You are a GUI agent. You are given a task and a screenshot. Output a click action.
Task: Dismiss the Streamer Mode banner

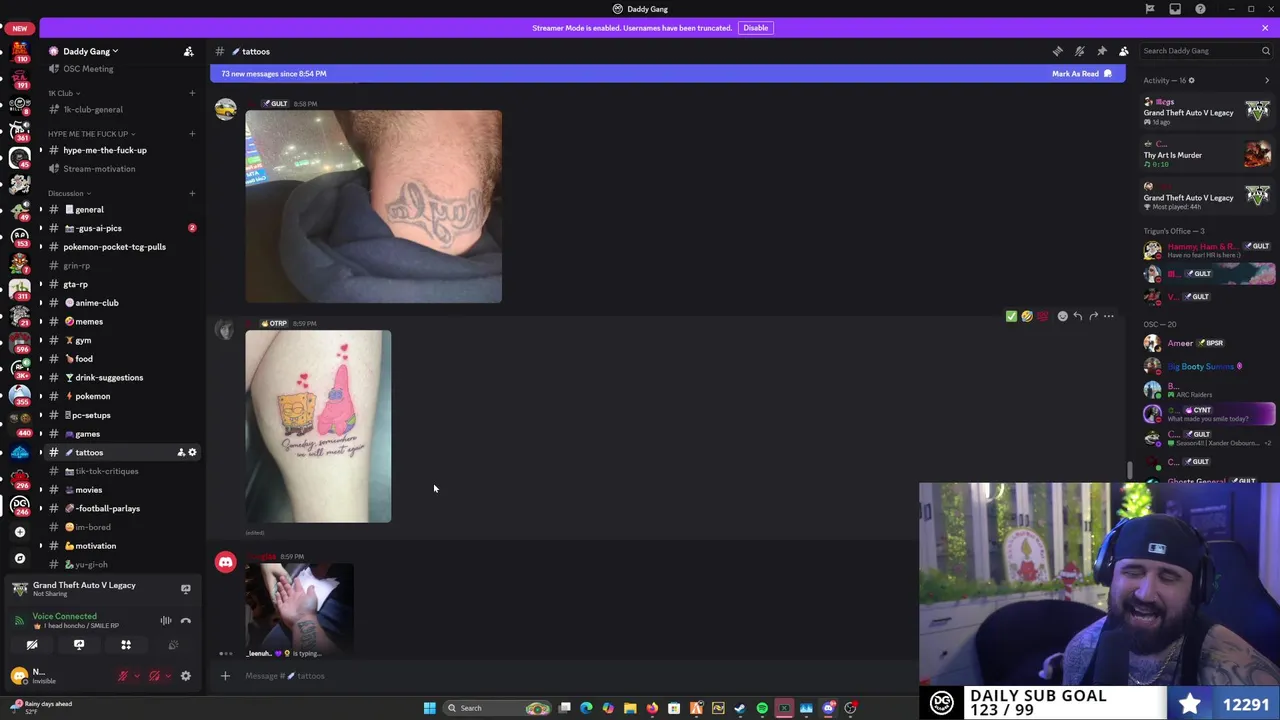pos(1265,28)
